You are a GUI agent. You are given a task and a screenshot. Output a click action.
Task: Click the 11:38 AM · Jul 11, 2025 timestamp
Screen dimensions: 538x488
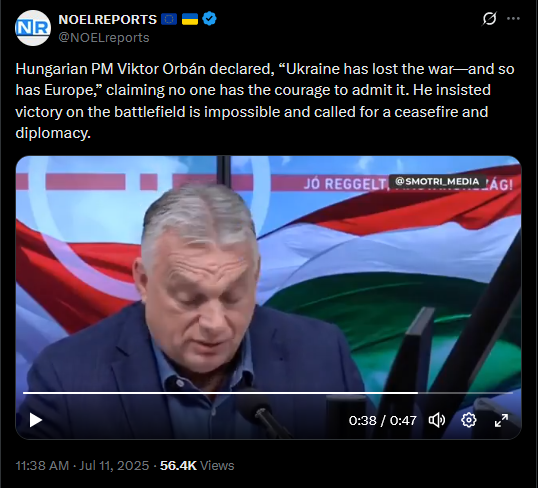tap(82, 466)
